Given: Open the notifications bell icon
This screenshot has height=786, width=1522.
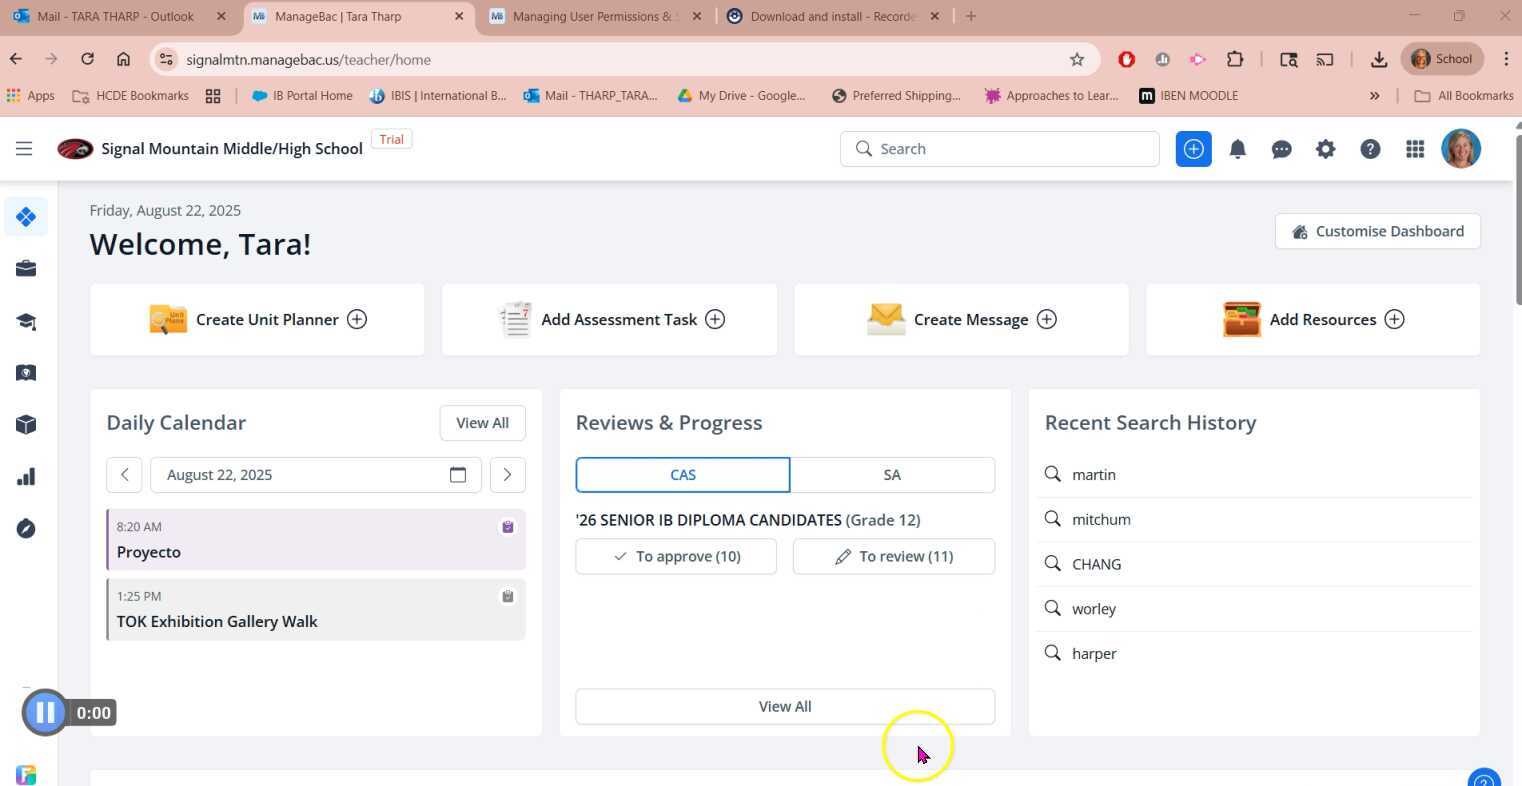Looking at the screenshot, I should [1237, 149].
